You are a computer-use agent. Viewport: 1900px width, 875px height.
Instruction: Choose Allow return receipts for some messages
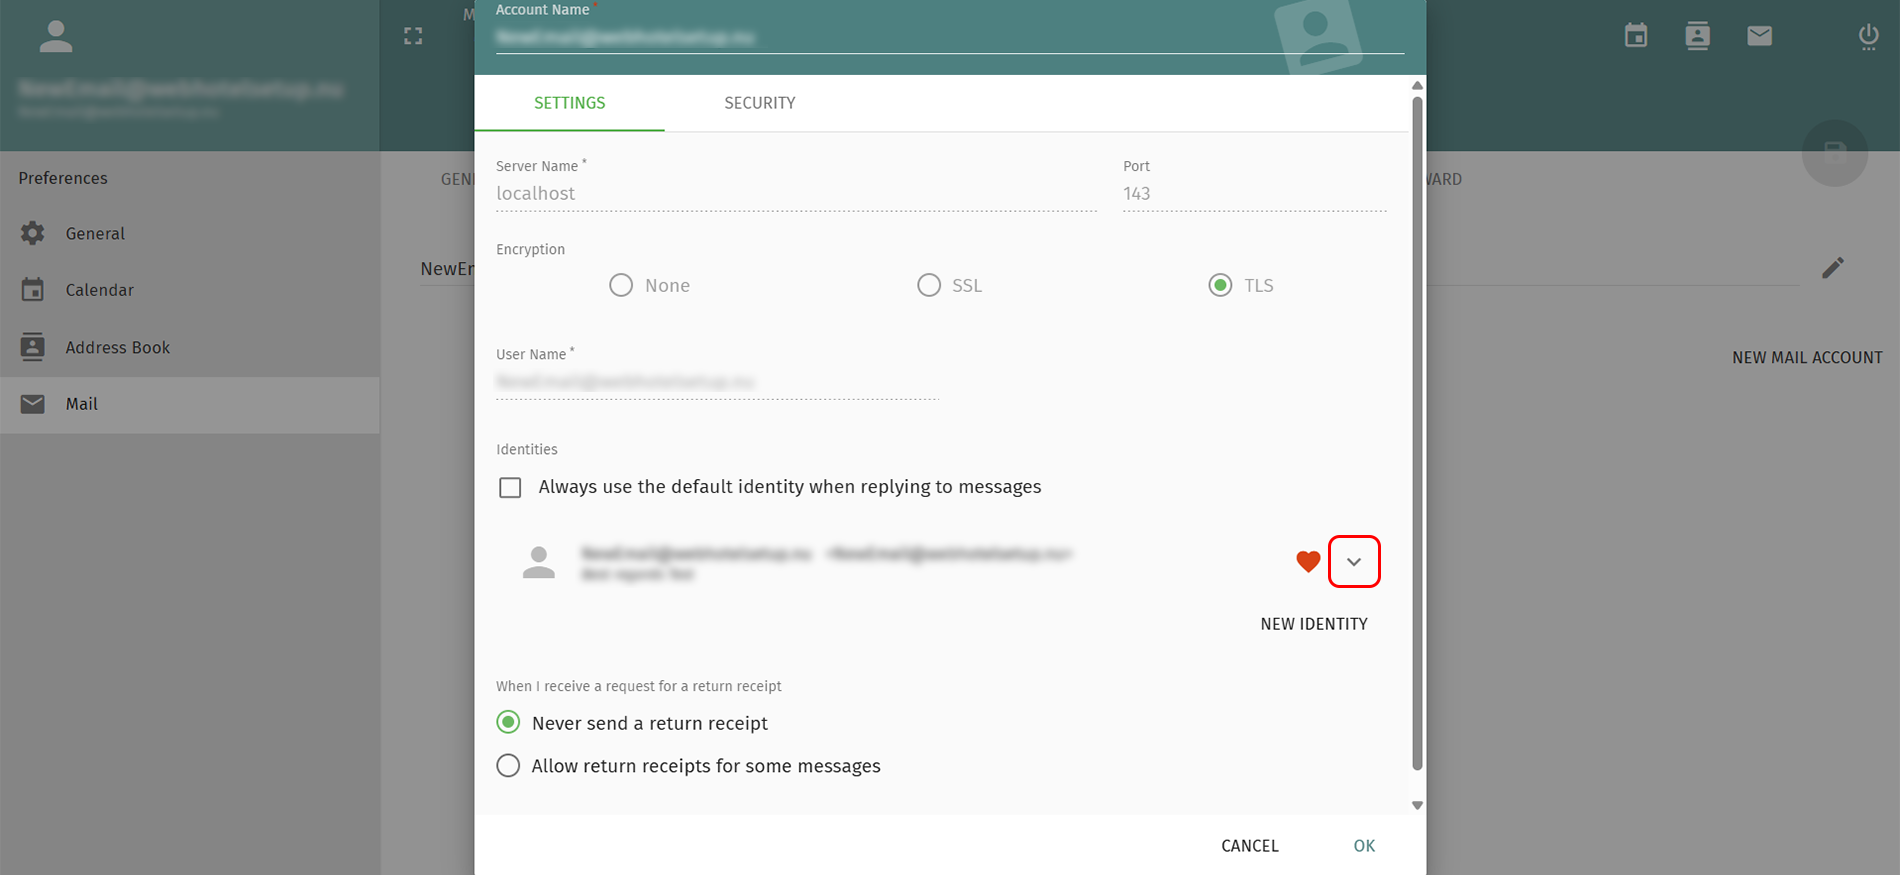point(508,766)
